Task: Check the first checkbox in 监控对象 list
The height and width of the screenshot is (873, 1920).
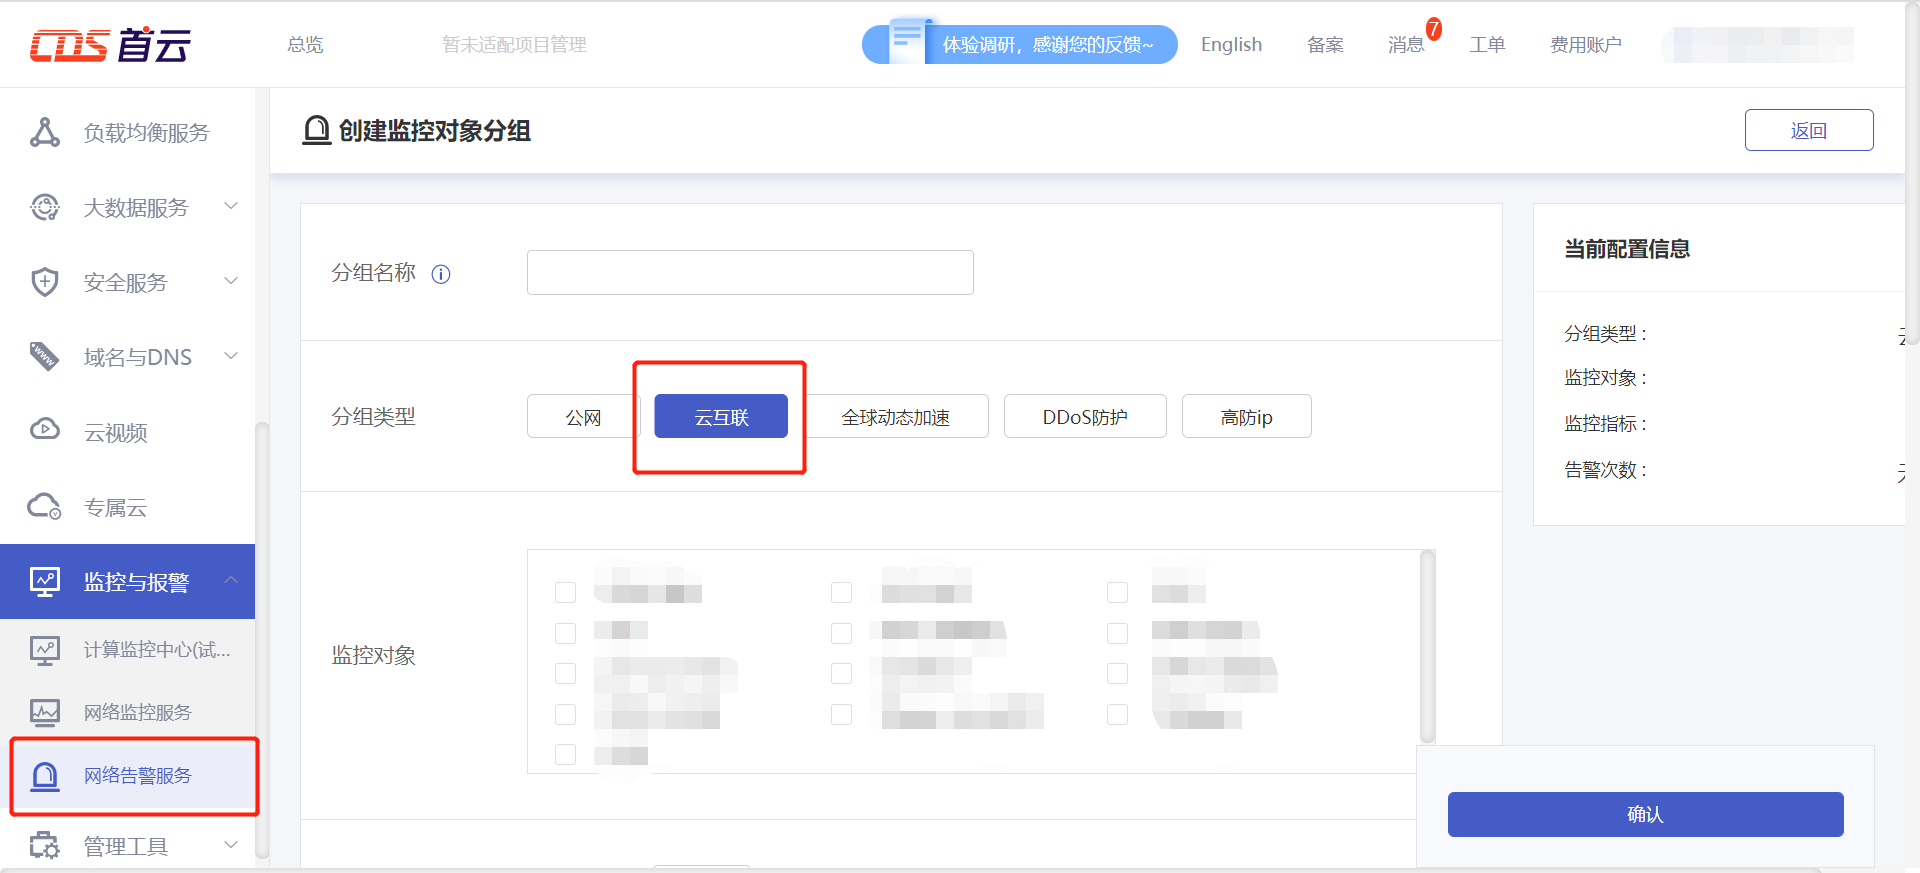Action: (x=566, y=593)
